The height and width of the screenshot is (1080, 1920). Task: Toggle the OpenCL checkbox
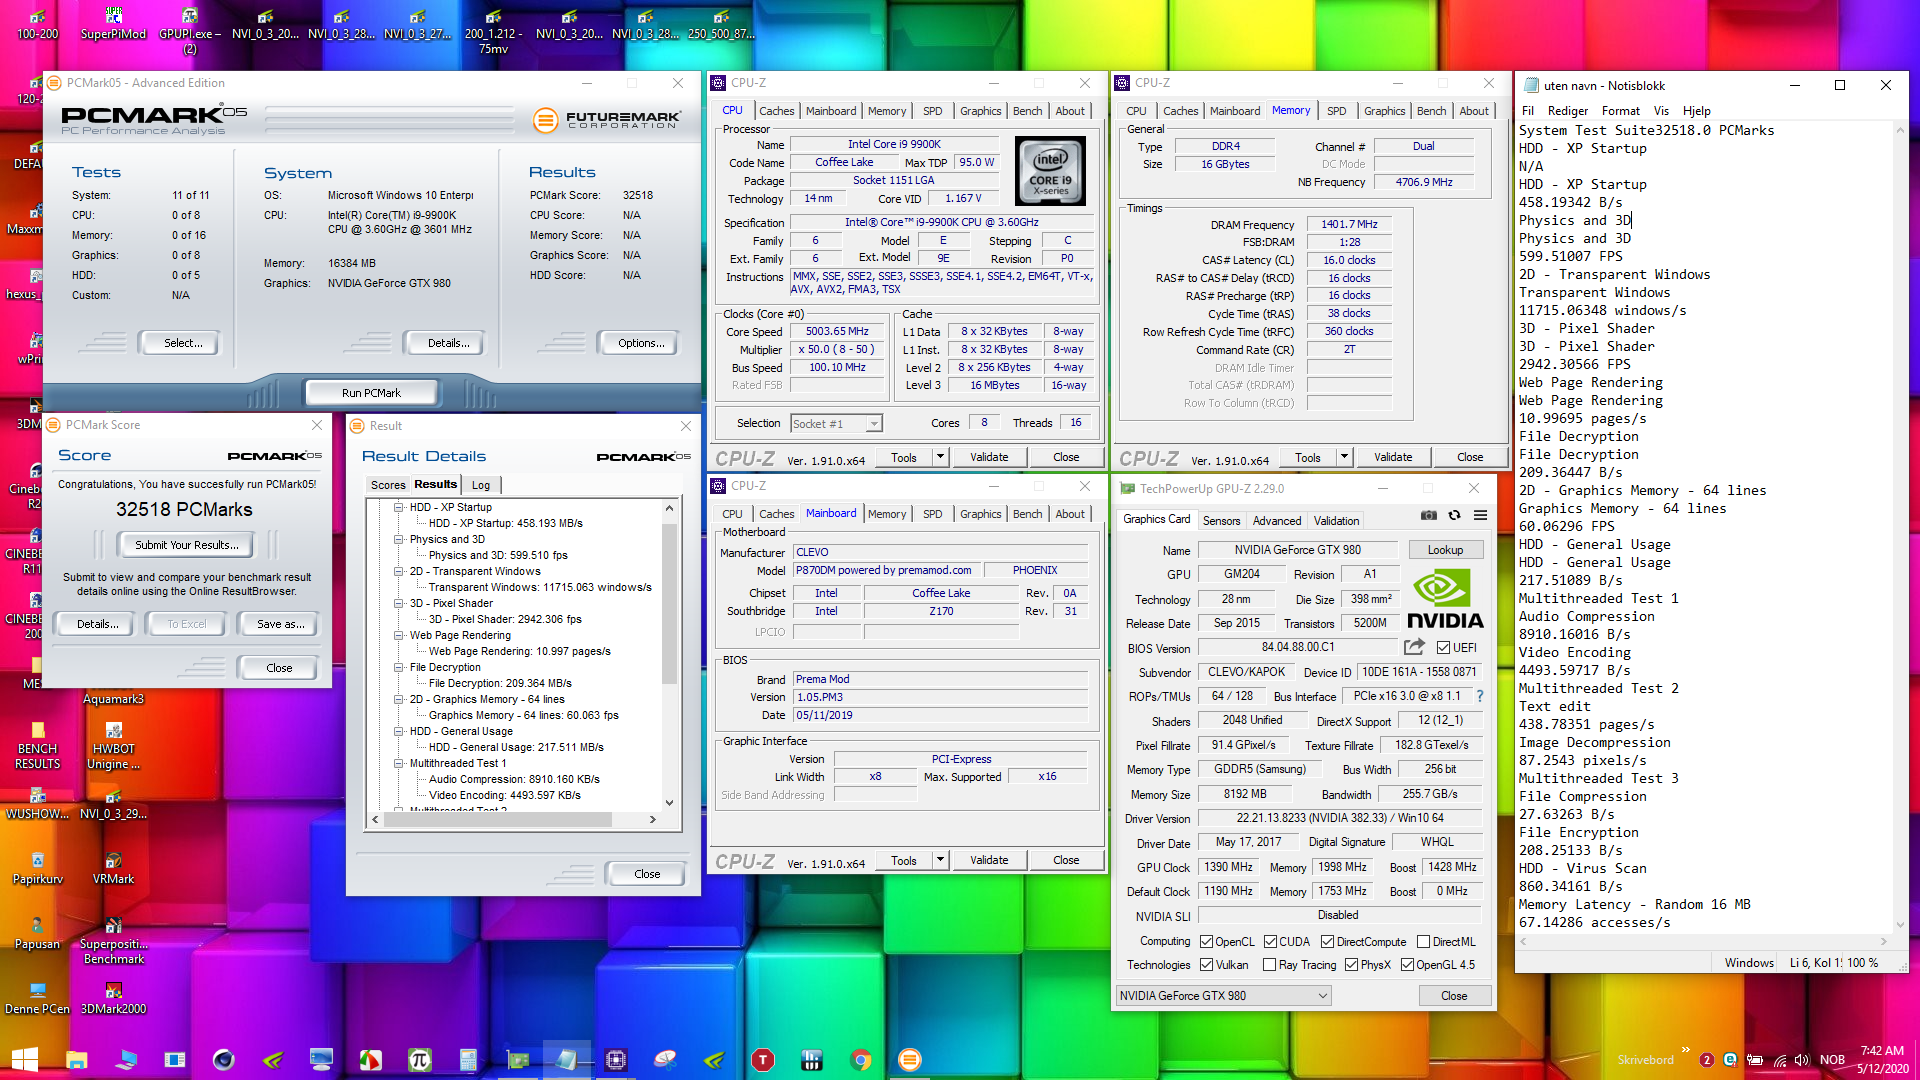(1207, 941)
